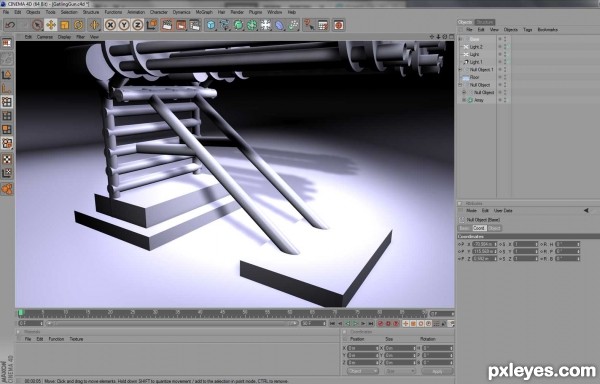The image size is (600, 384).
Task: Expand the Array object
Action: 464,100
